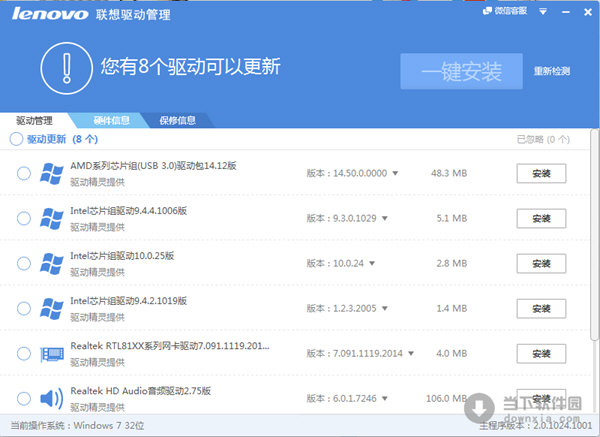Viewport: 600px width, 437px height.
Task: Click the 一键安装 one-click install button
Action: (461, 71)
